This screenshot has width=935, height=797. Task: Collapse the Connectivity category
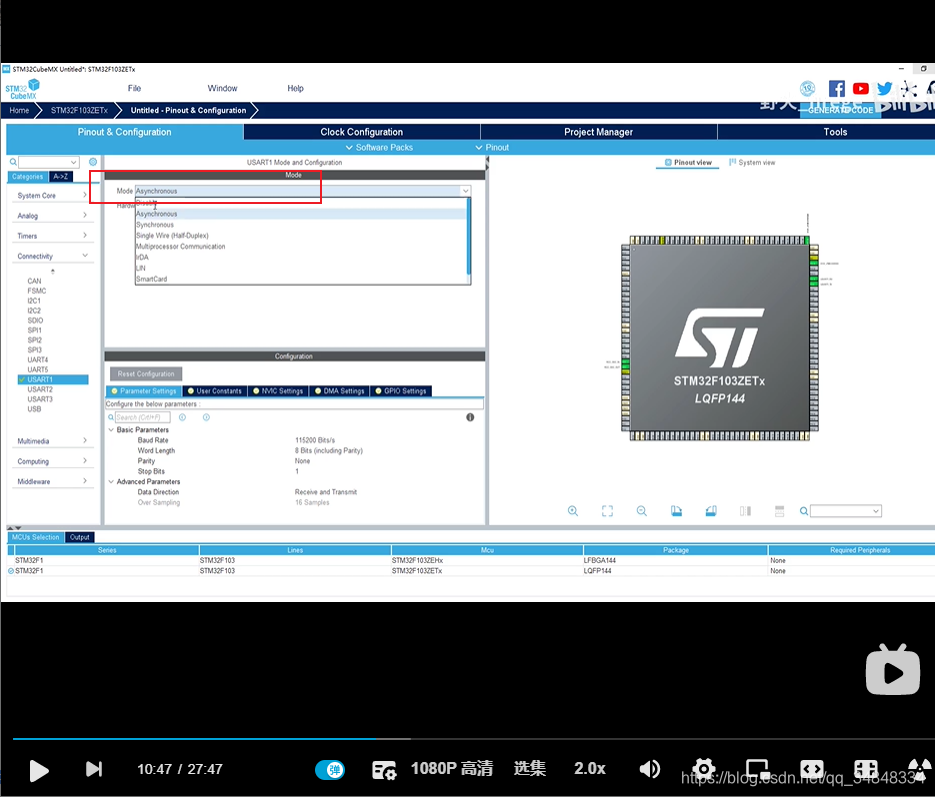pyautogui.click(x=52, y=256)
